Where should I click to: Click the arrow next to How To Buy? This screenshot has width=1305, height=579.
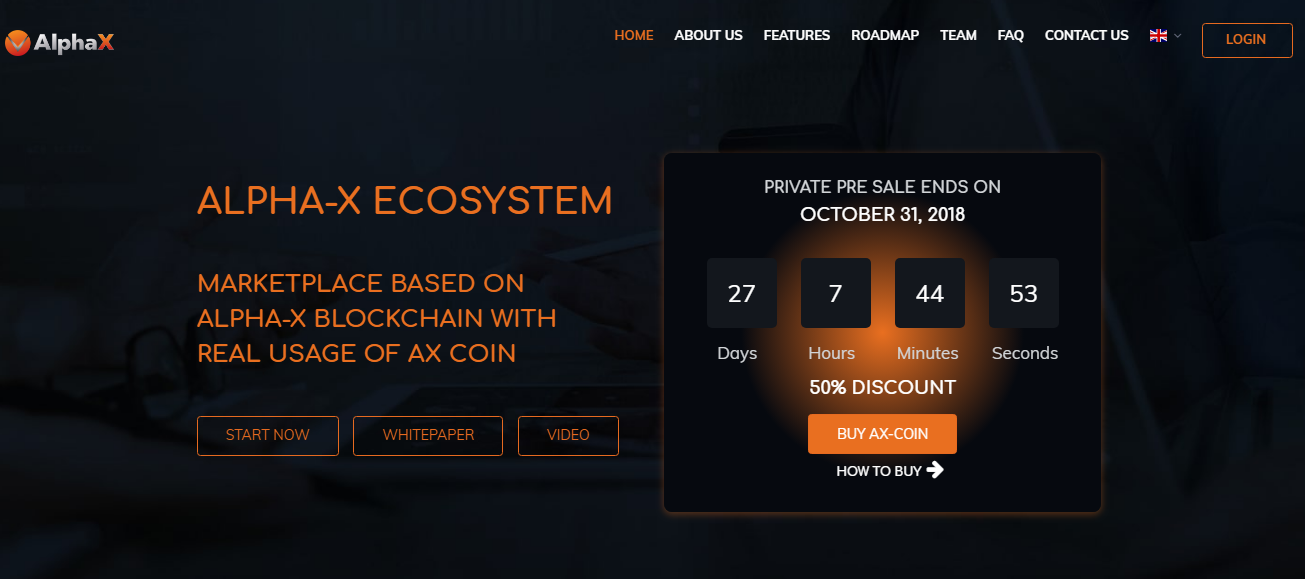tap(935, 469)
